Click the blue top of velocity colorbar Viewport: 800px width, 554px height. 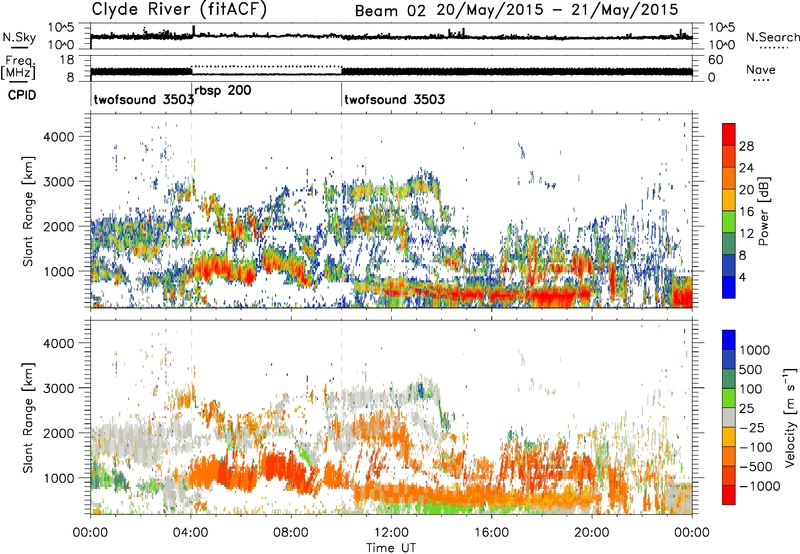pyautogui.click(x=729, y=340)
